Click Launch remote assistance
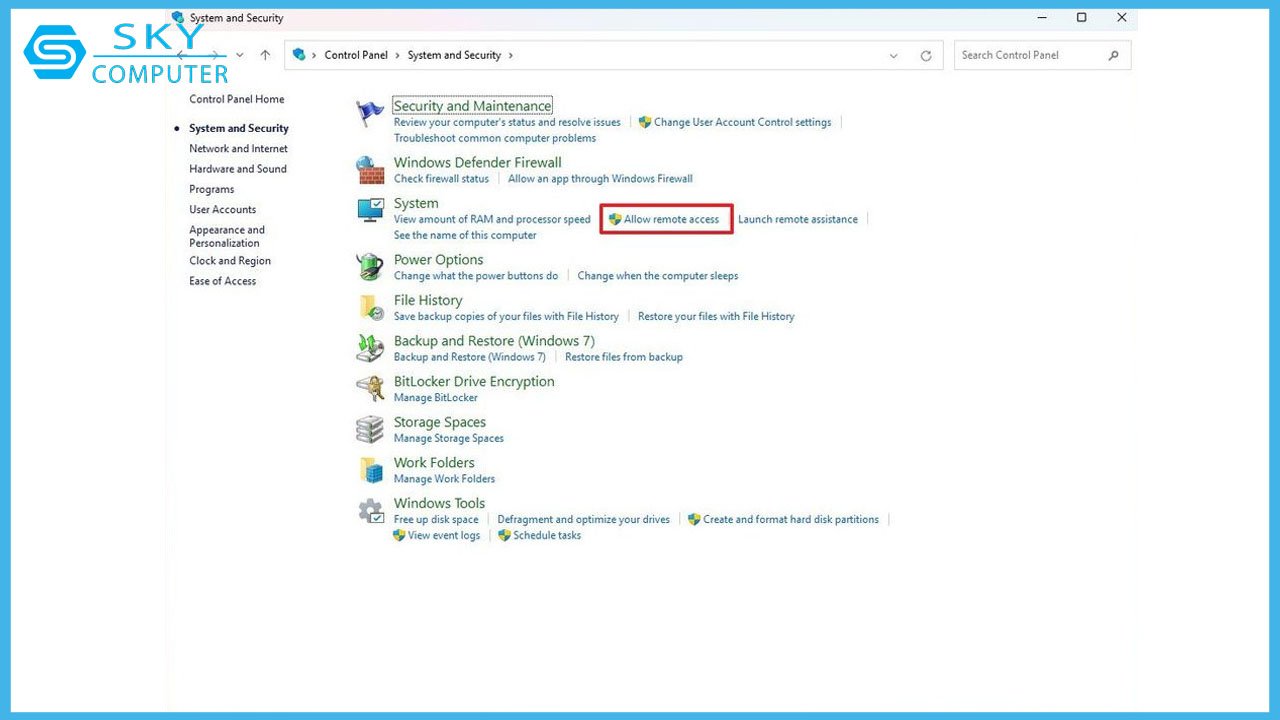This screenshot has width=1280, height=720. coord(798,219)
